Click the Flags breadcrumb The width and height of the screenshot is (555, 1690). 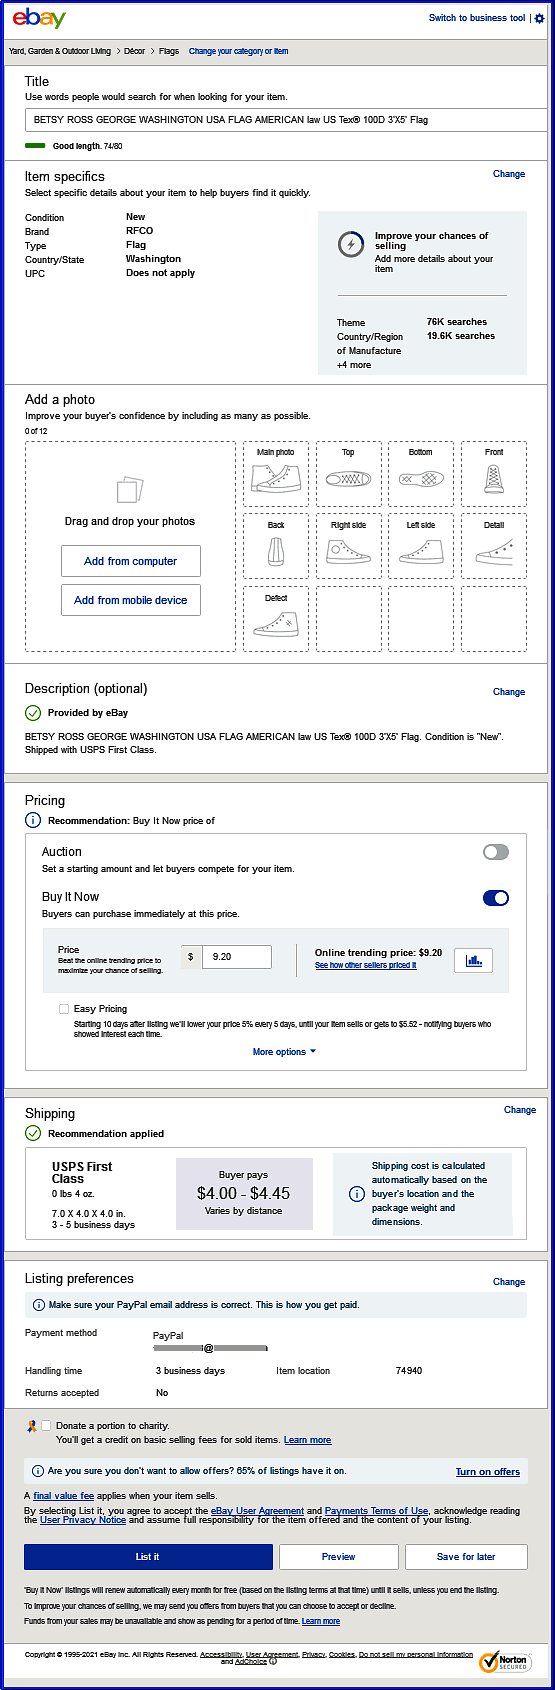tap(169, 51)
